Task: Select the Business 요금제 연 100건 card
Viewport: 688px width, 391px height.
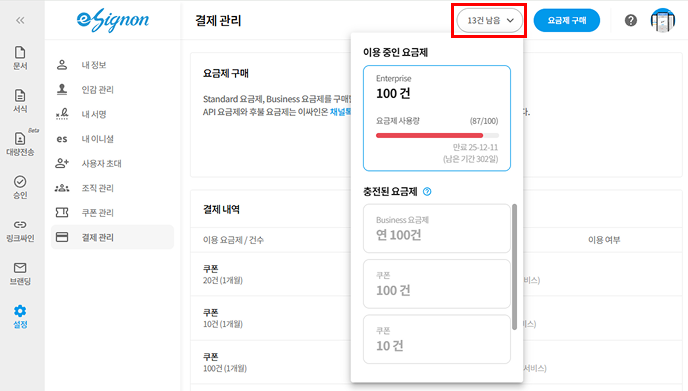Action: coord(437,228)
